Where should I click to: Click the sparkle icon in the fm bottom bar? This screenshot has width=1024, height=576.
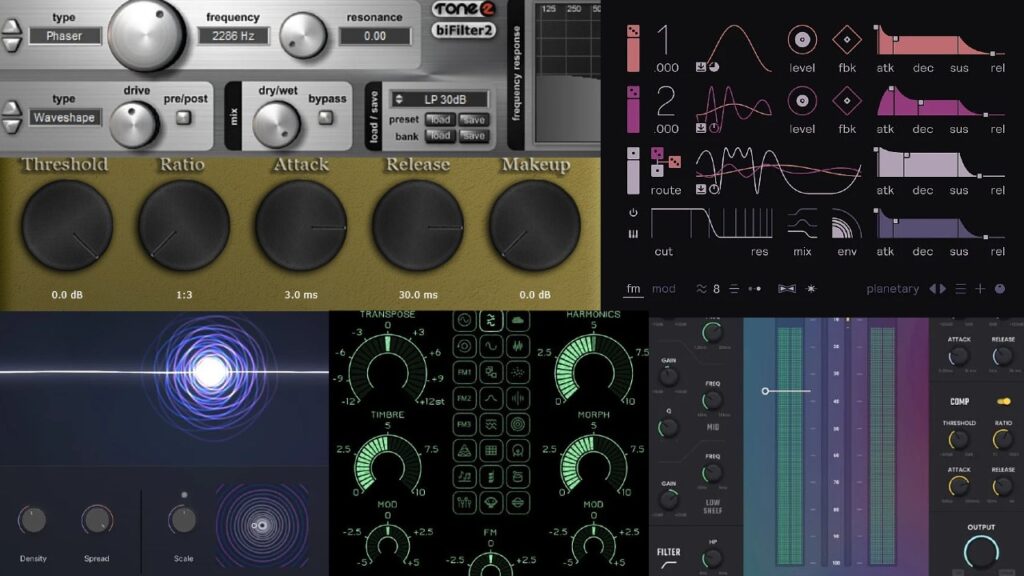point(811,288)
